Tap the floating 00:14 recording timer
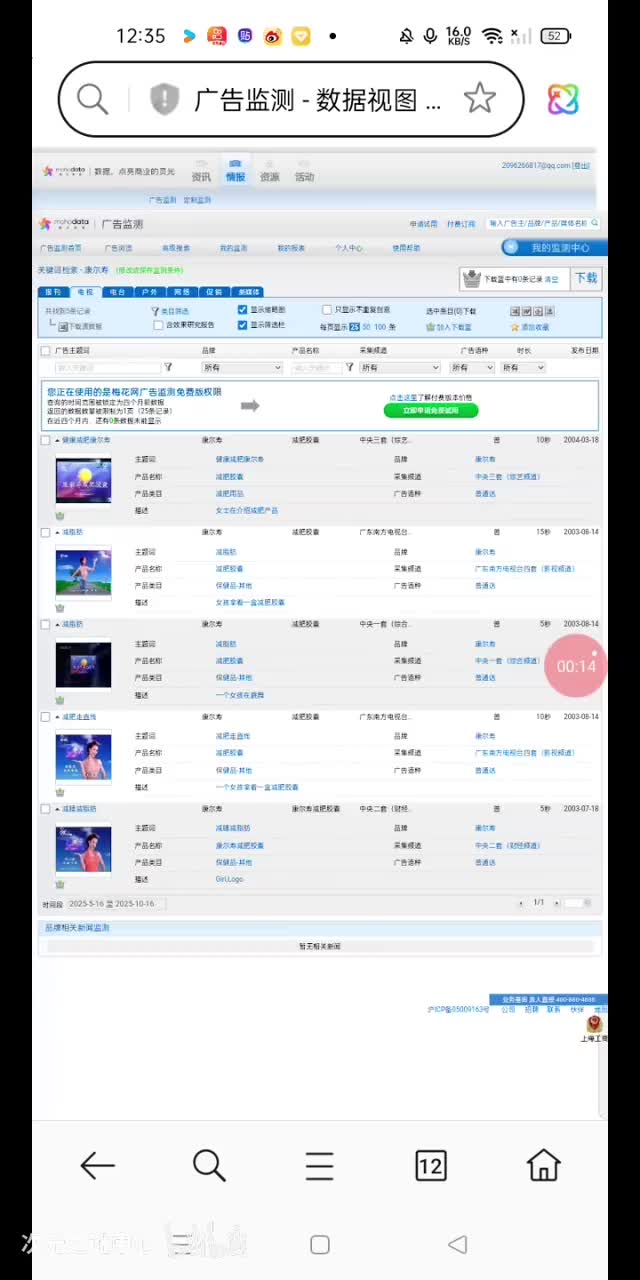Image resolution: width=640 pixels, height=1280 pixels. click(x=575, y=666)
